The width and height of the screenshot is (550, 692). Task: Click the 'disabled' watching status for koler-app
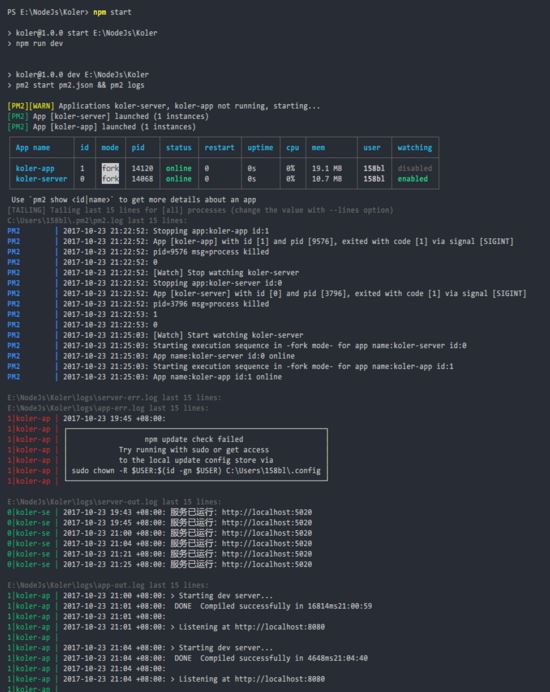pos(414,168)
